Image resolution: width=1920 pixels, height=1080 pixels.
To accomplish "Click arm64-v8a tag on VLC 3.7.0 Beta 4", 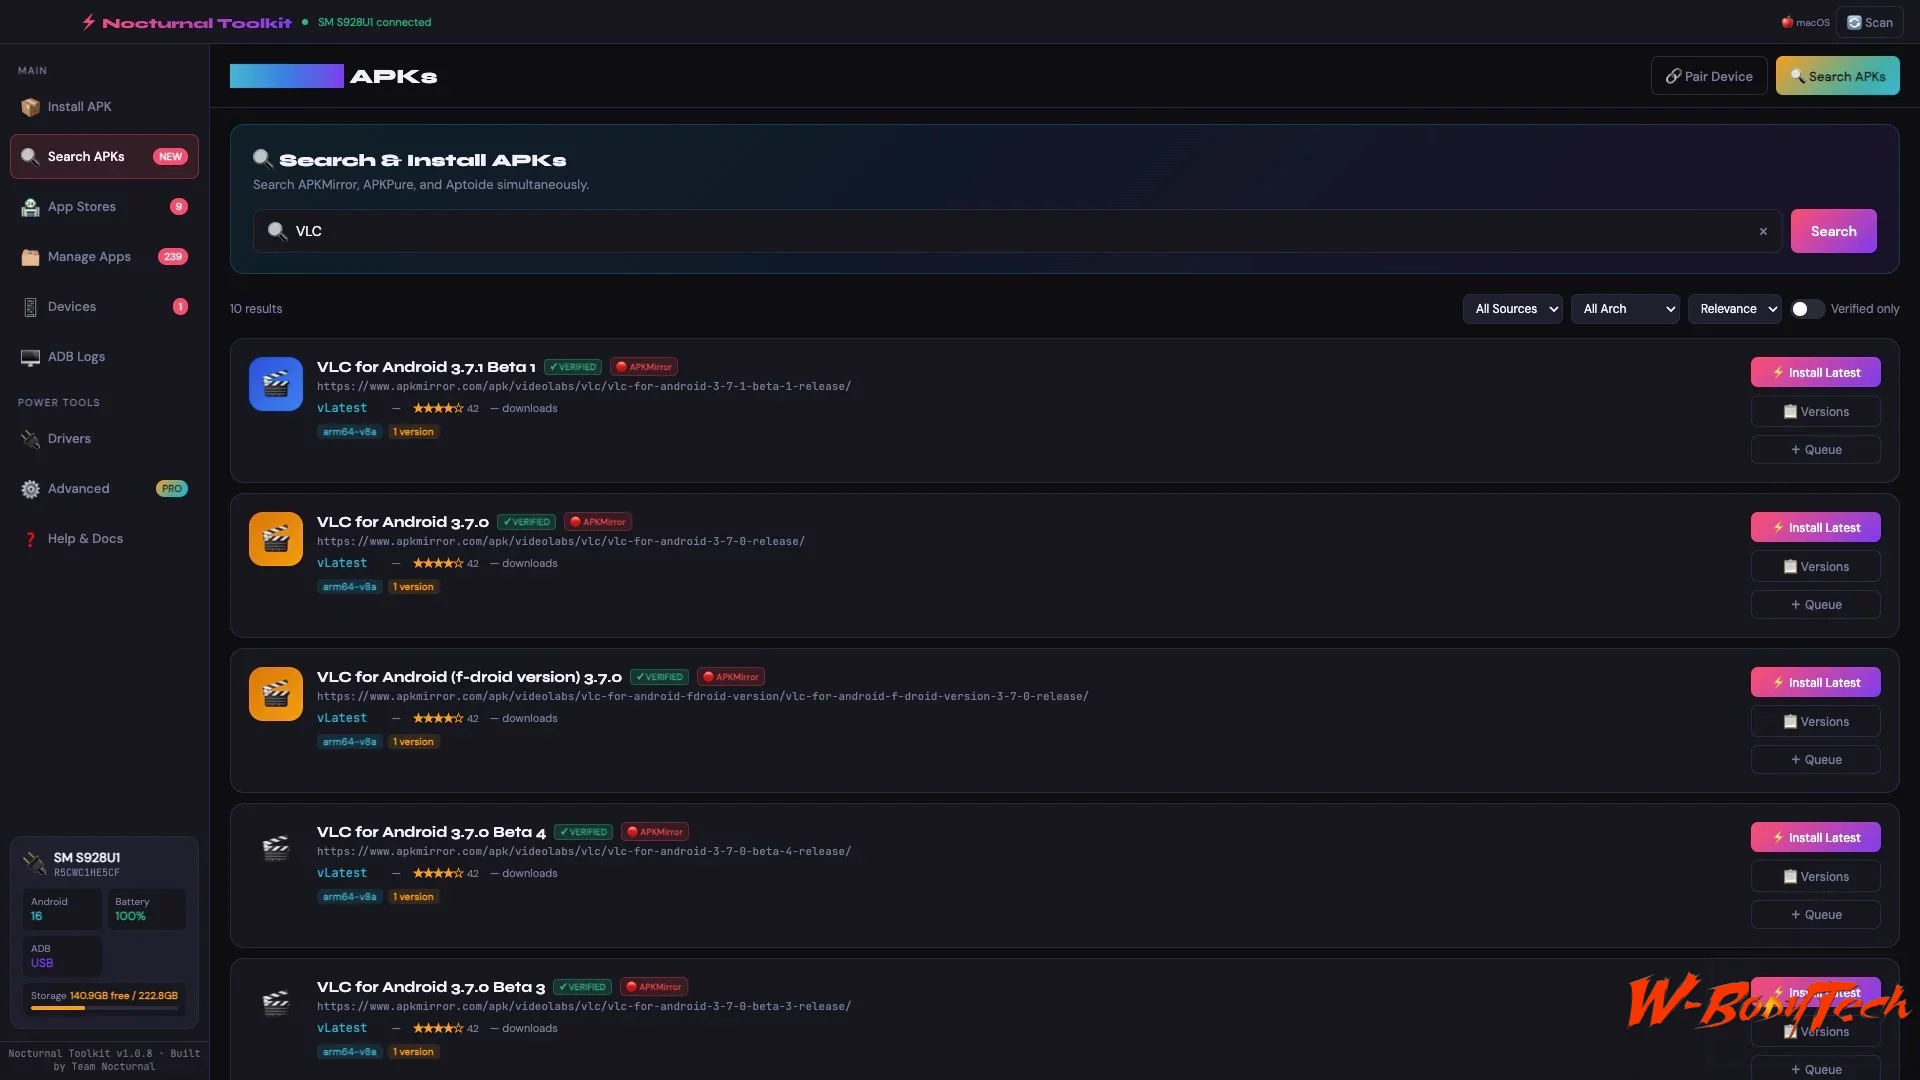I will (x=349, y=897).
